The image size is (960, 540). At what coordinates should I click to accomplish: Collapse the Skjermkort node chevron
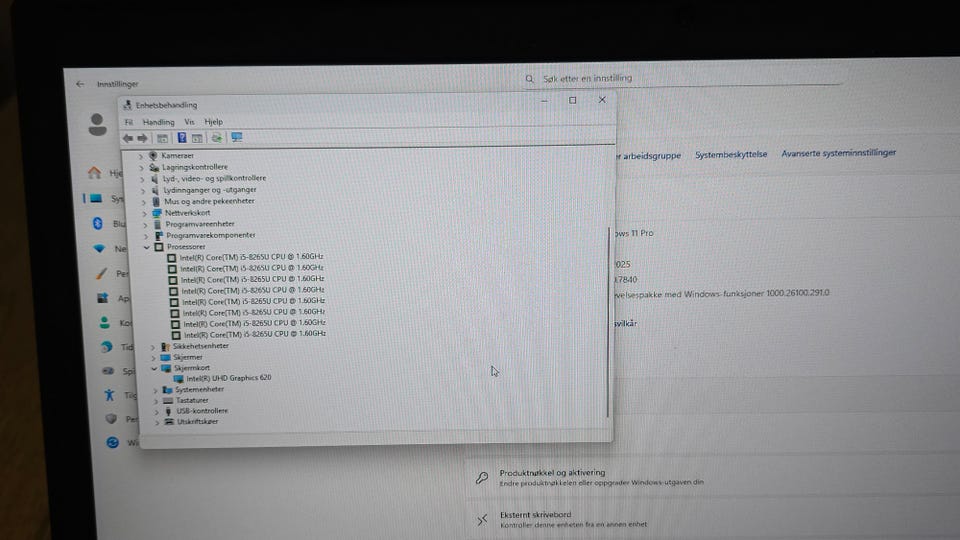(154, 369)
